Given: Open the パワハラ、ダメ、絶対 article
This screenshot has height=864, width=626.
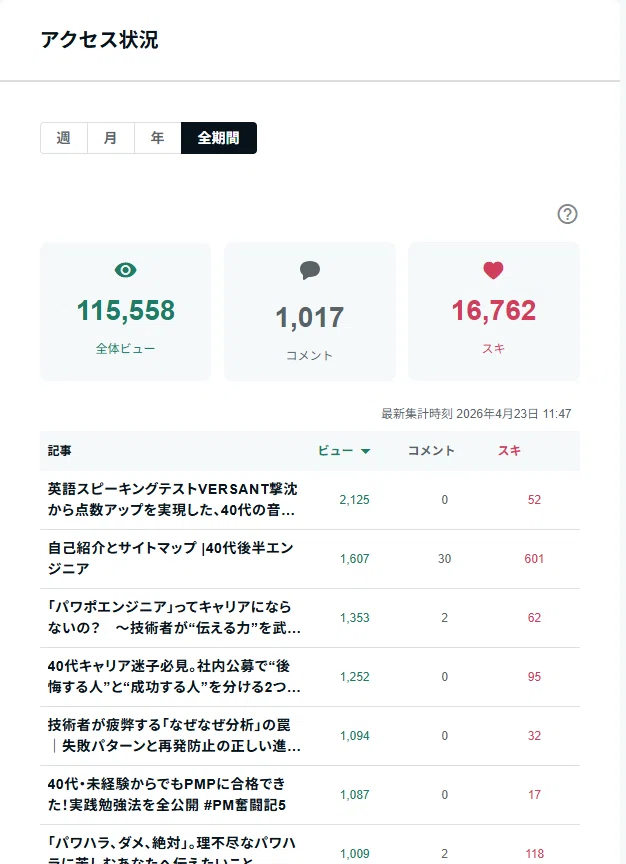Looking at the screenshot, I should coord(172,849).
